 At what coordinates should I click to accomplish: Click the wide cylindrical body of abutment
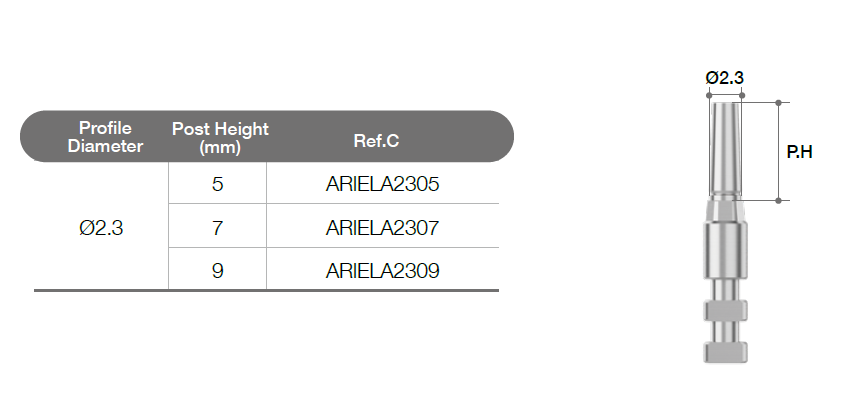point(725,250)
